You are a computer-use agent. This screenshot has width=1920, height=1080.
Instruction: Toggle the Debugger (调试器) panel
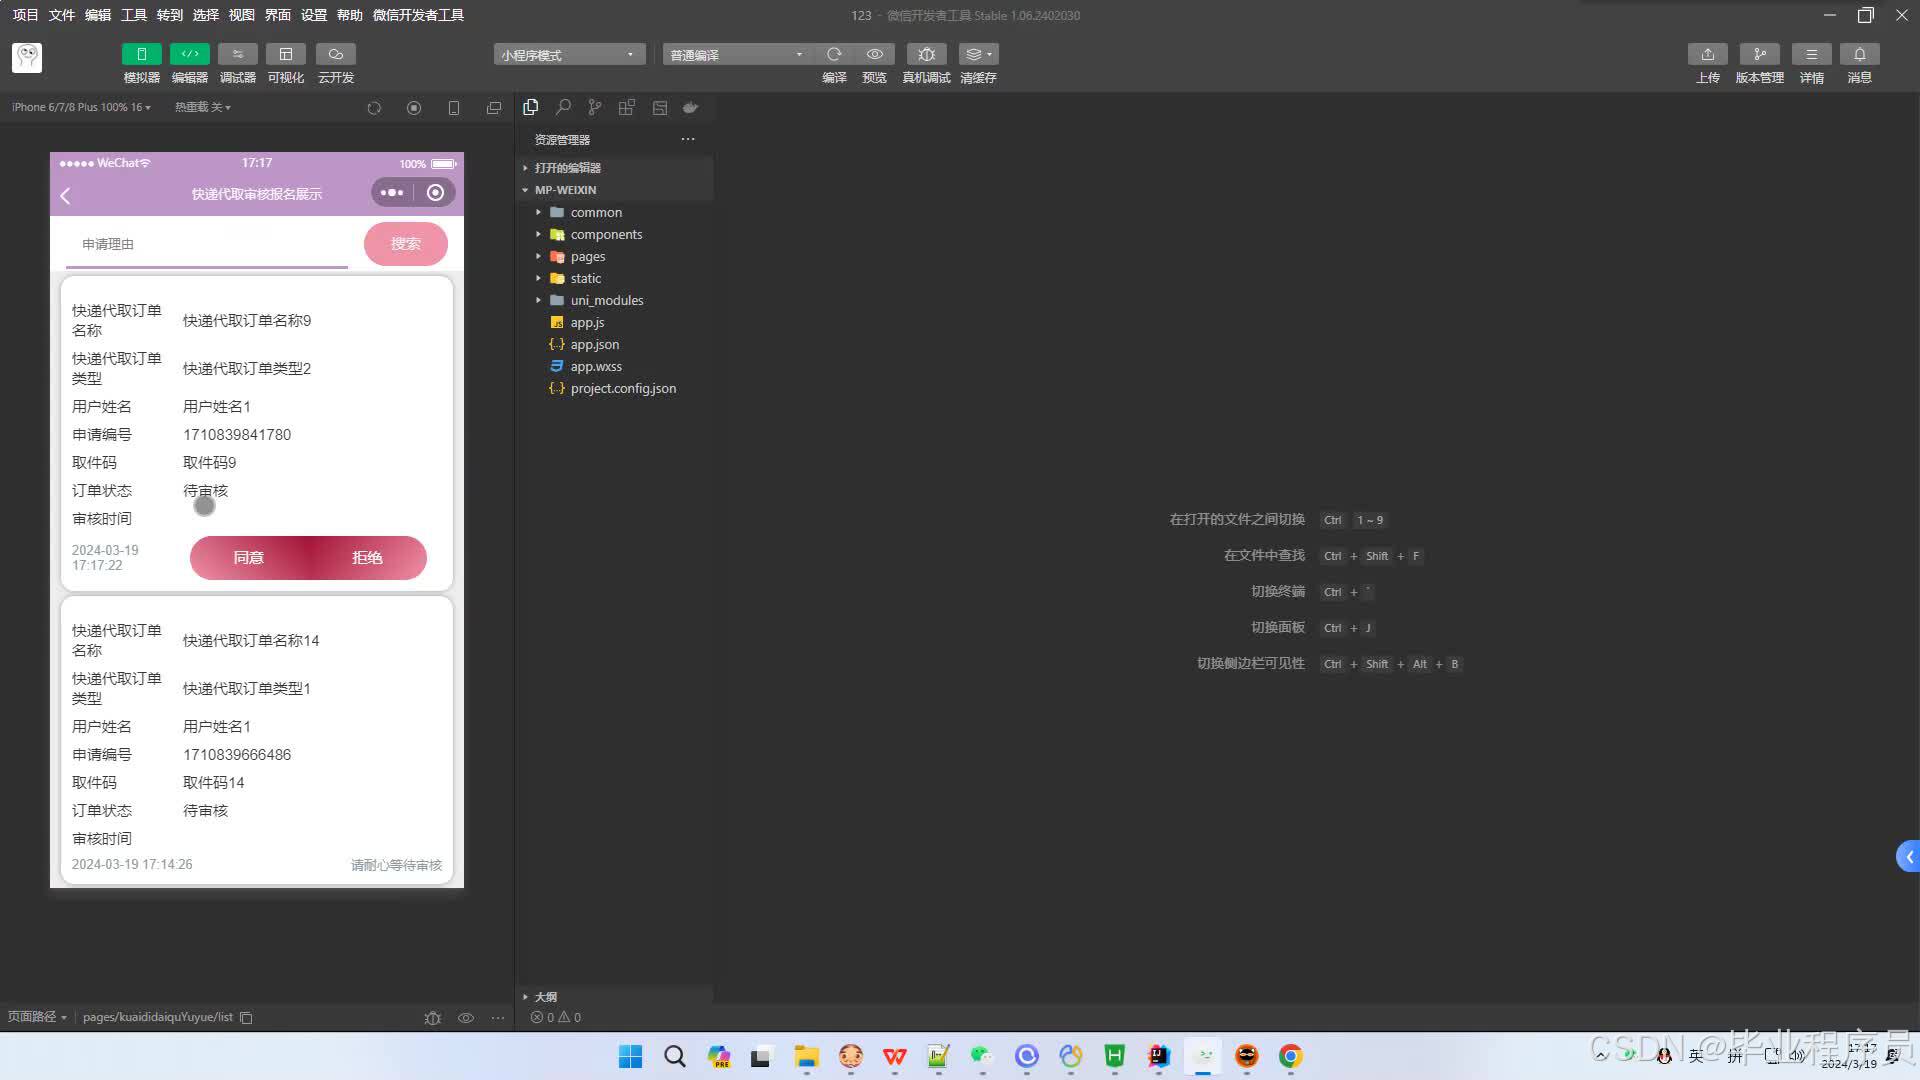point(237,54)
